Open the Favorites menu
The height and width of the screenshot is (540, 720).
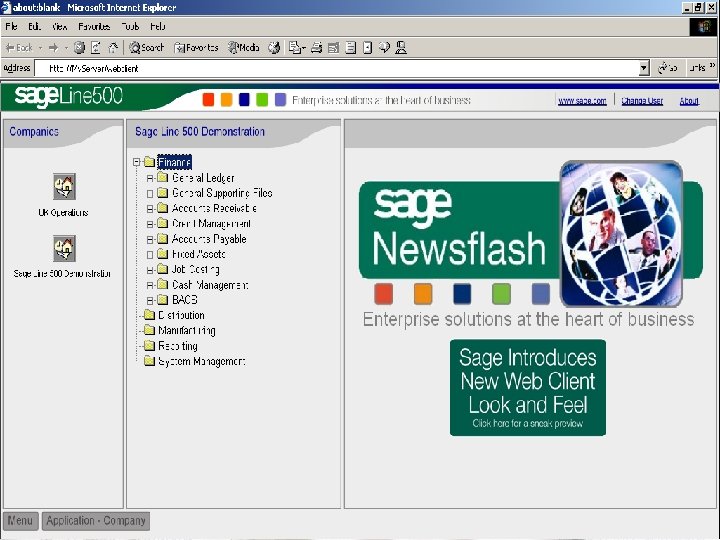coord(94,27)
